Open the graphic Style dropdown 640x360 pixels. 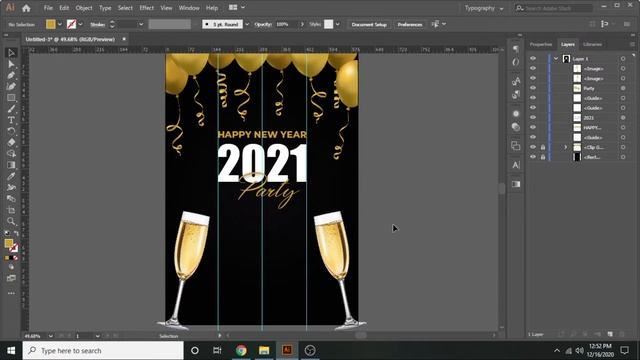(338, 24)
